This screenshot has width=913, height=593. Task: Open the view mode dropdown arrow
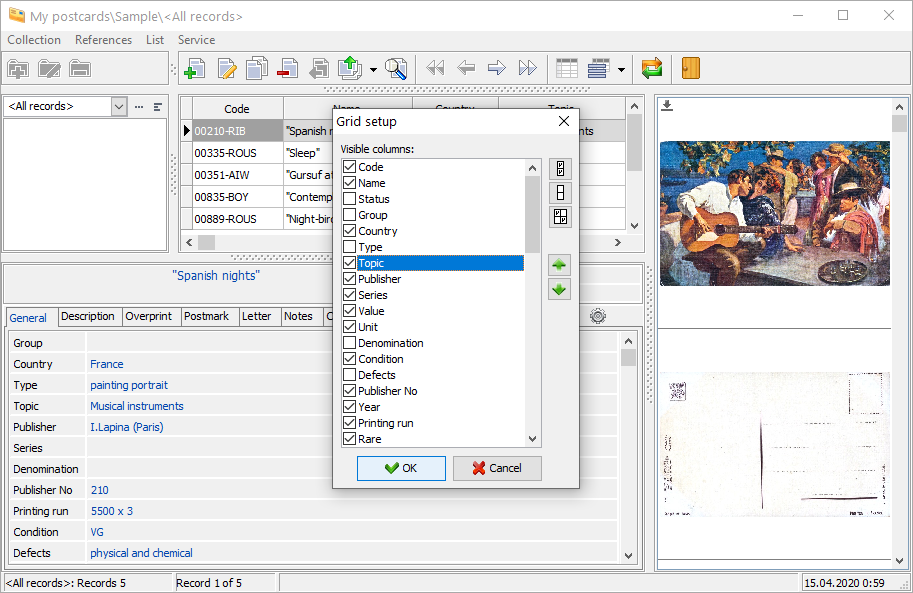pos(621,69)
